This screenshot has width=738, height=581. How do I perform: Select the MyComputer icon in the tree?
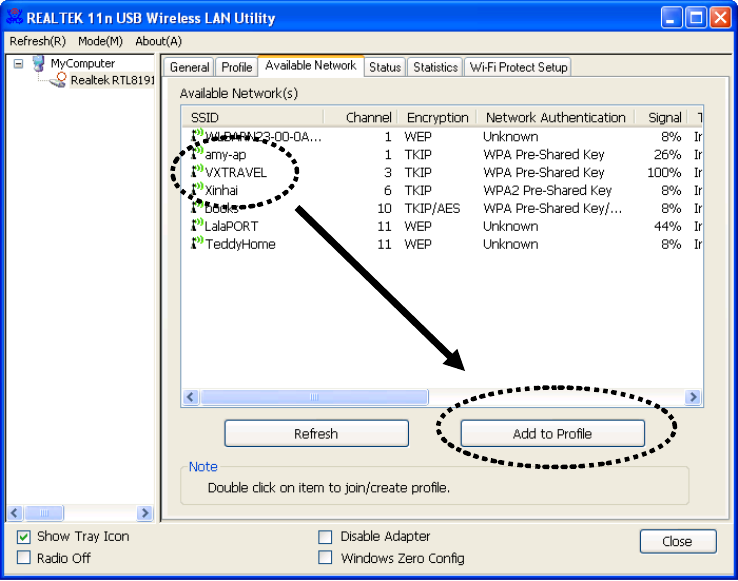[x=39, y=63]
